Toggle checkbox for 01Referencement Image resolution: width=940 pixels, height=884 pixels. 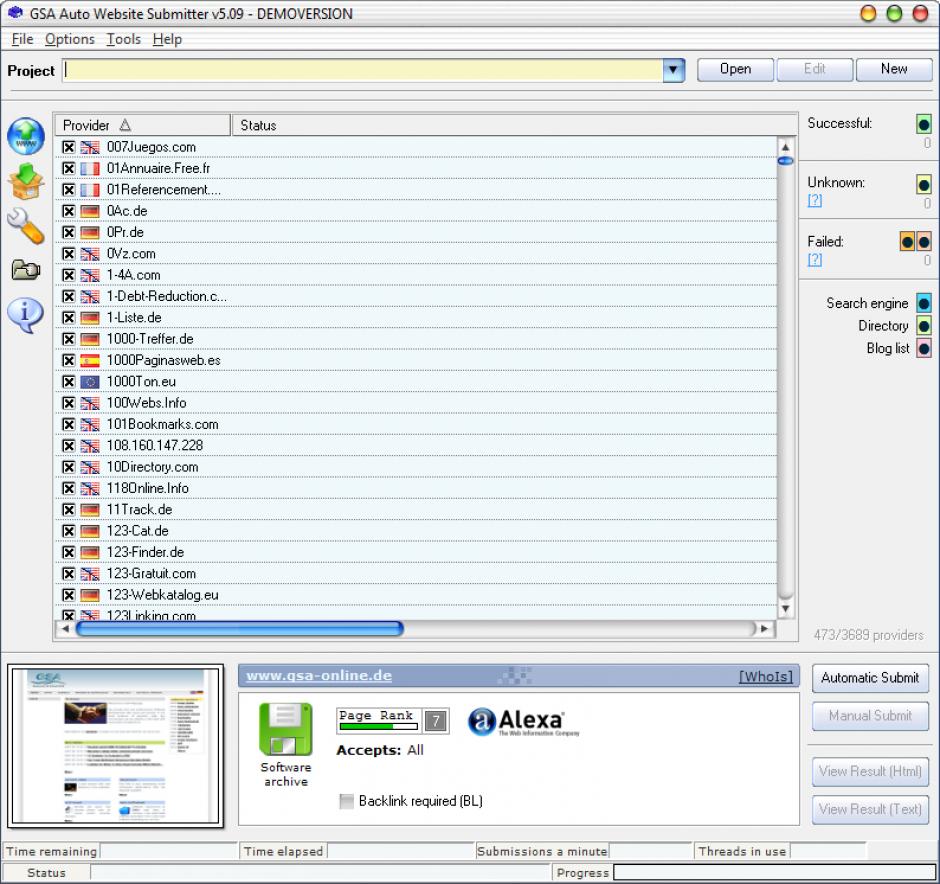pyautogui.click(x=69, y=190)
